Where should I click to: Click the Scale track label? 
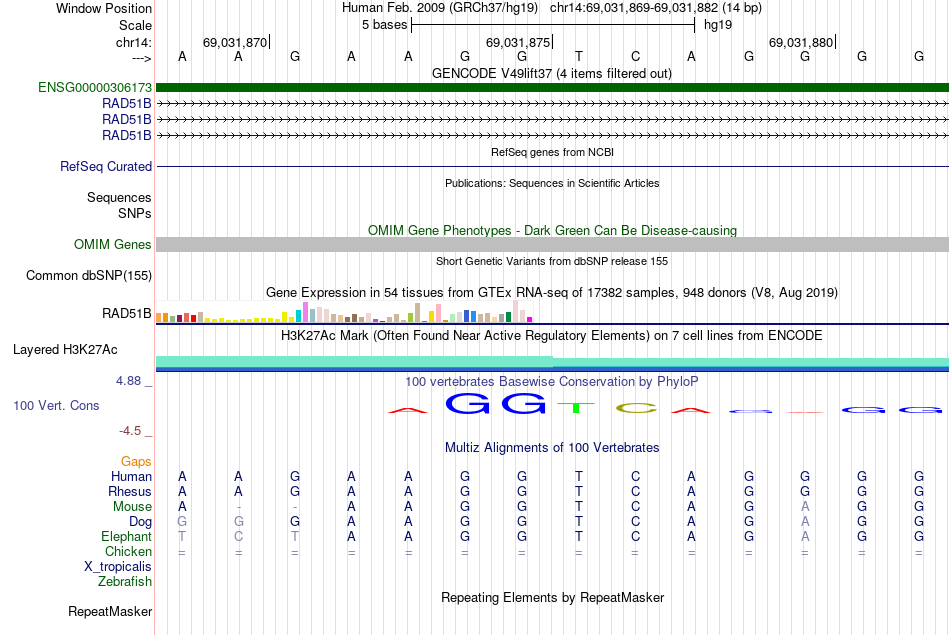pyautogui.click(x=135, y=25)
